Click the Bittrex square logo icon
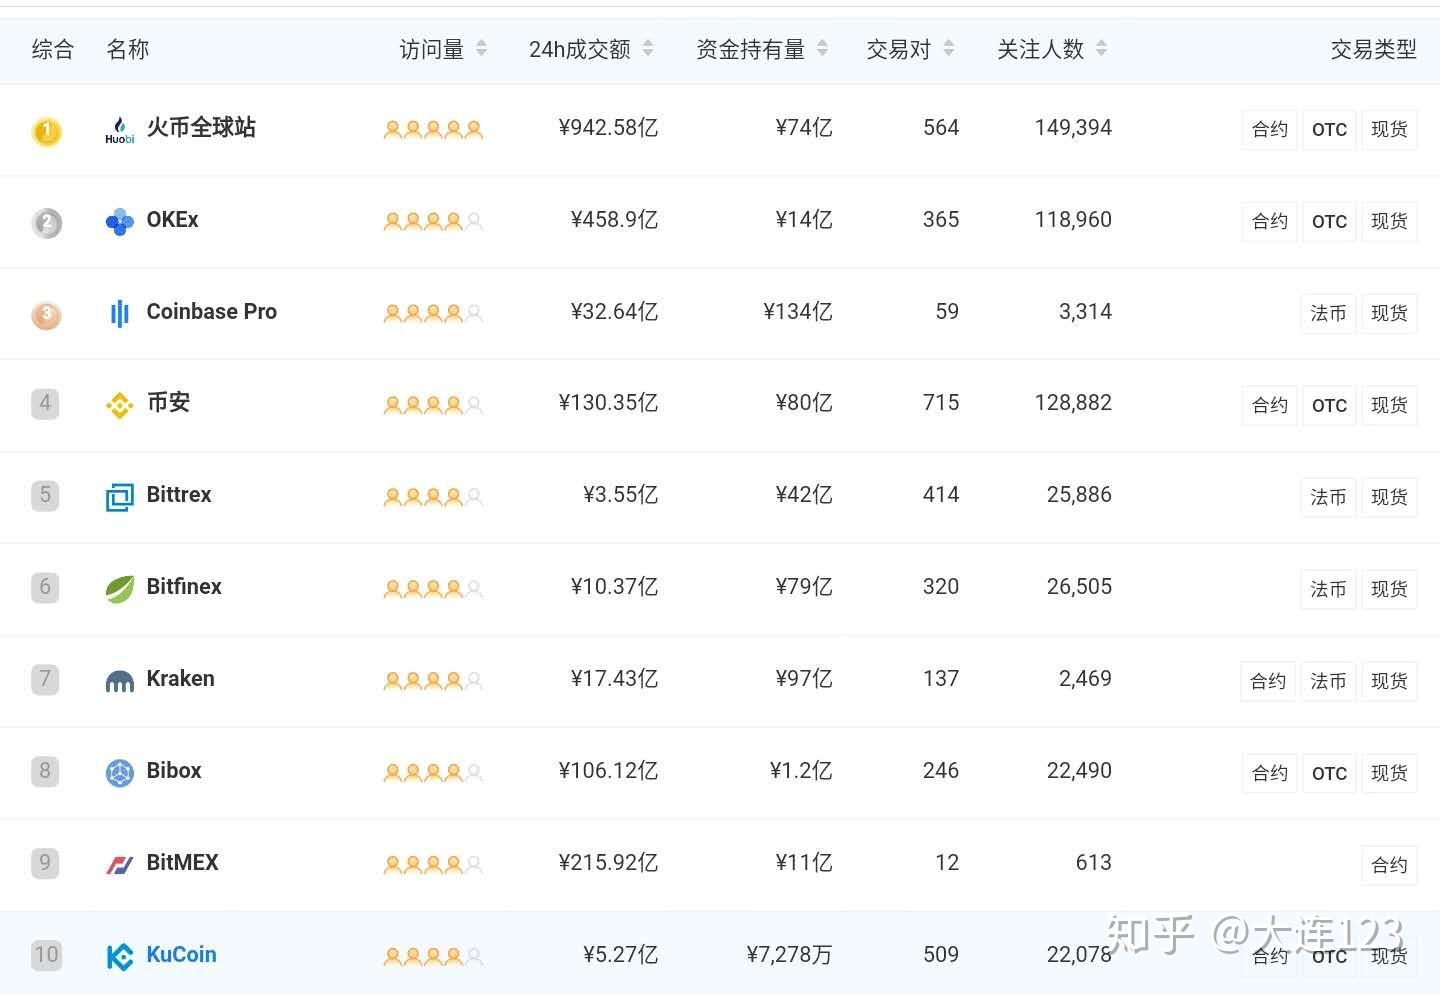Screen dimensions: 1440x994 click(119, 496)
